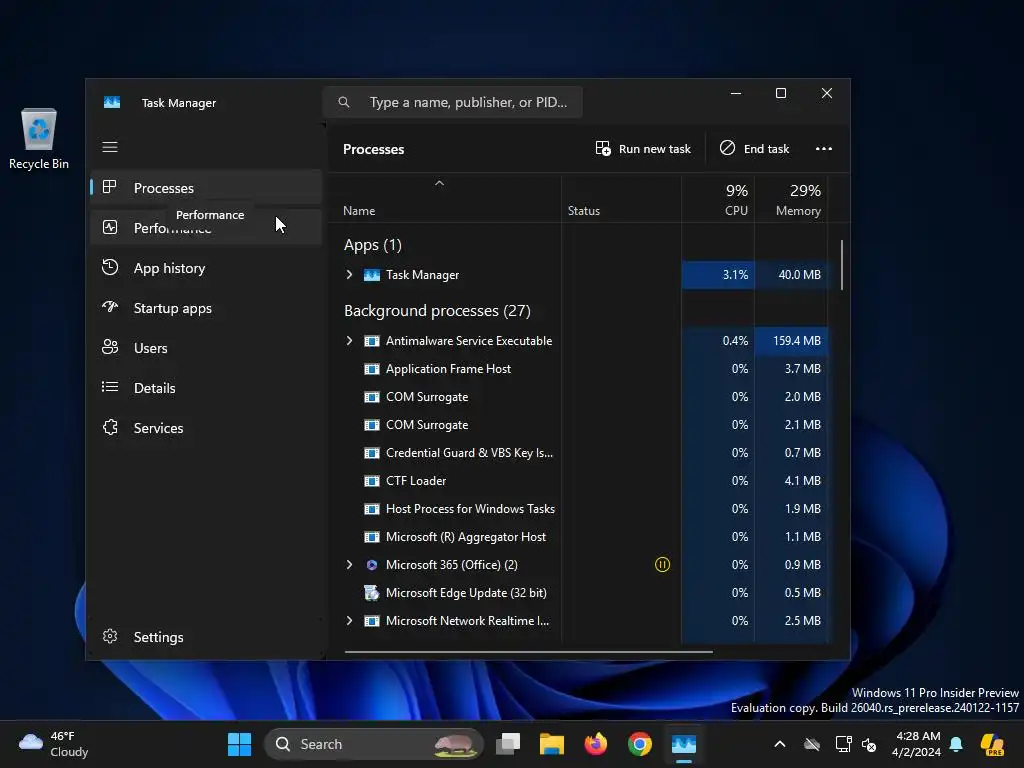Open Users people icon

click(x=110, y=347)
